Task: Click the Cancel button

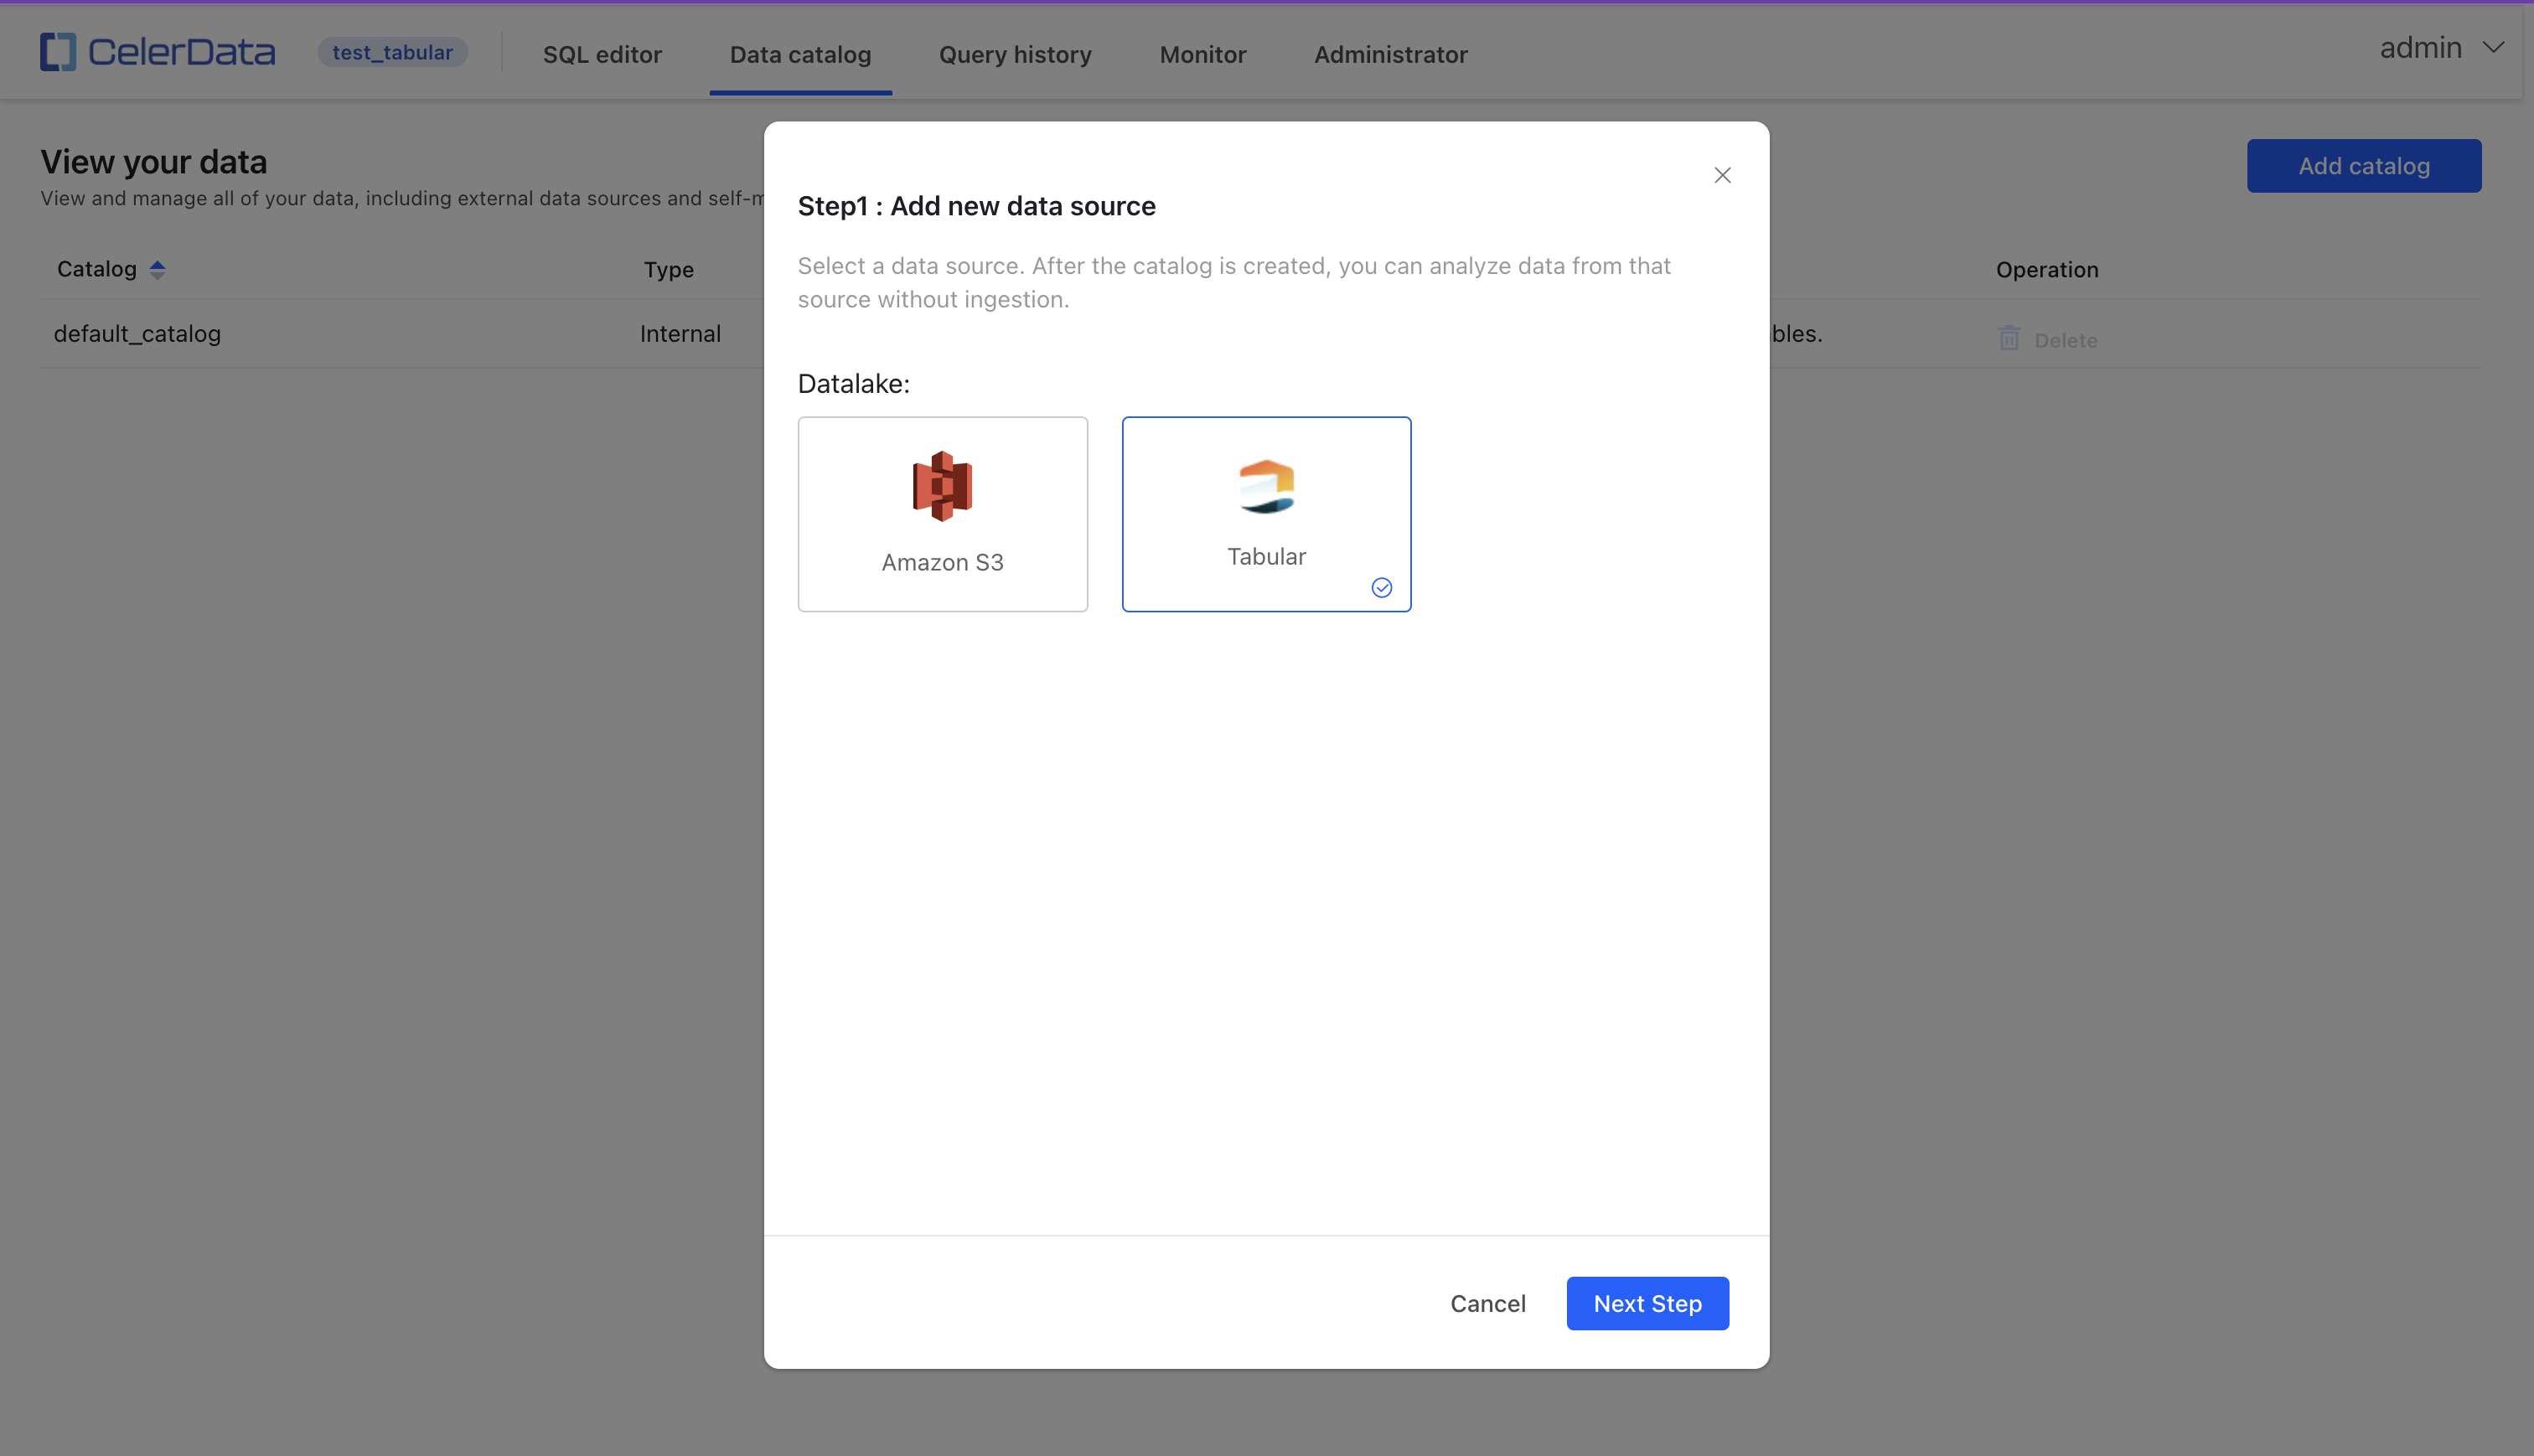Action: click(x=1488, y=1303)
